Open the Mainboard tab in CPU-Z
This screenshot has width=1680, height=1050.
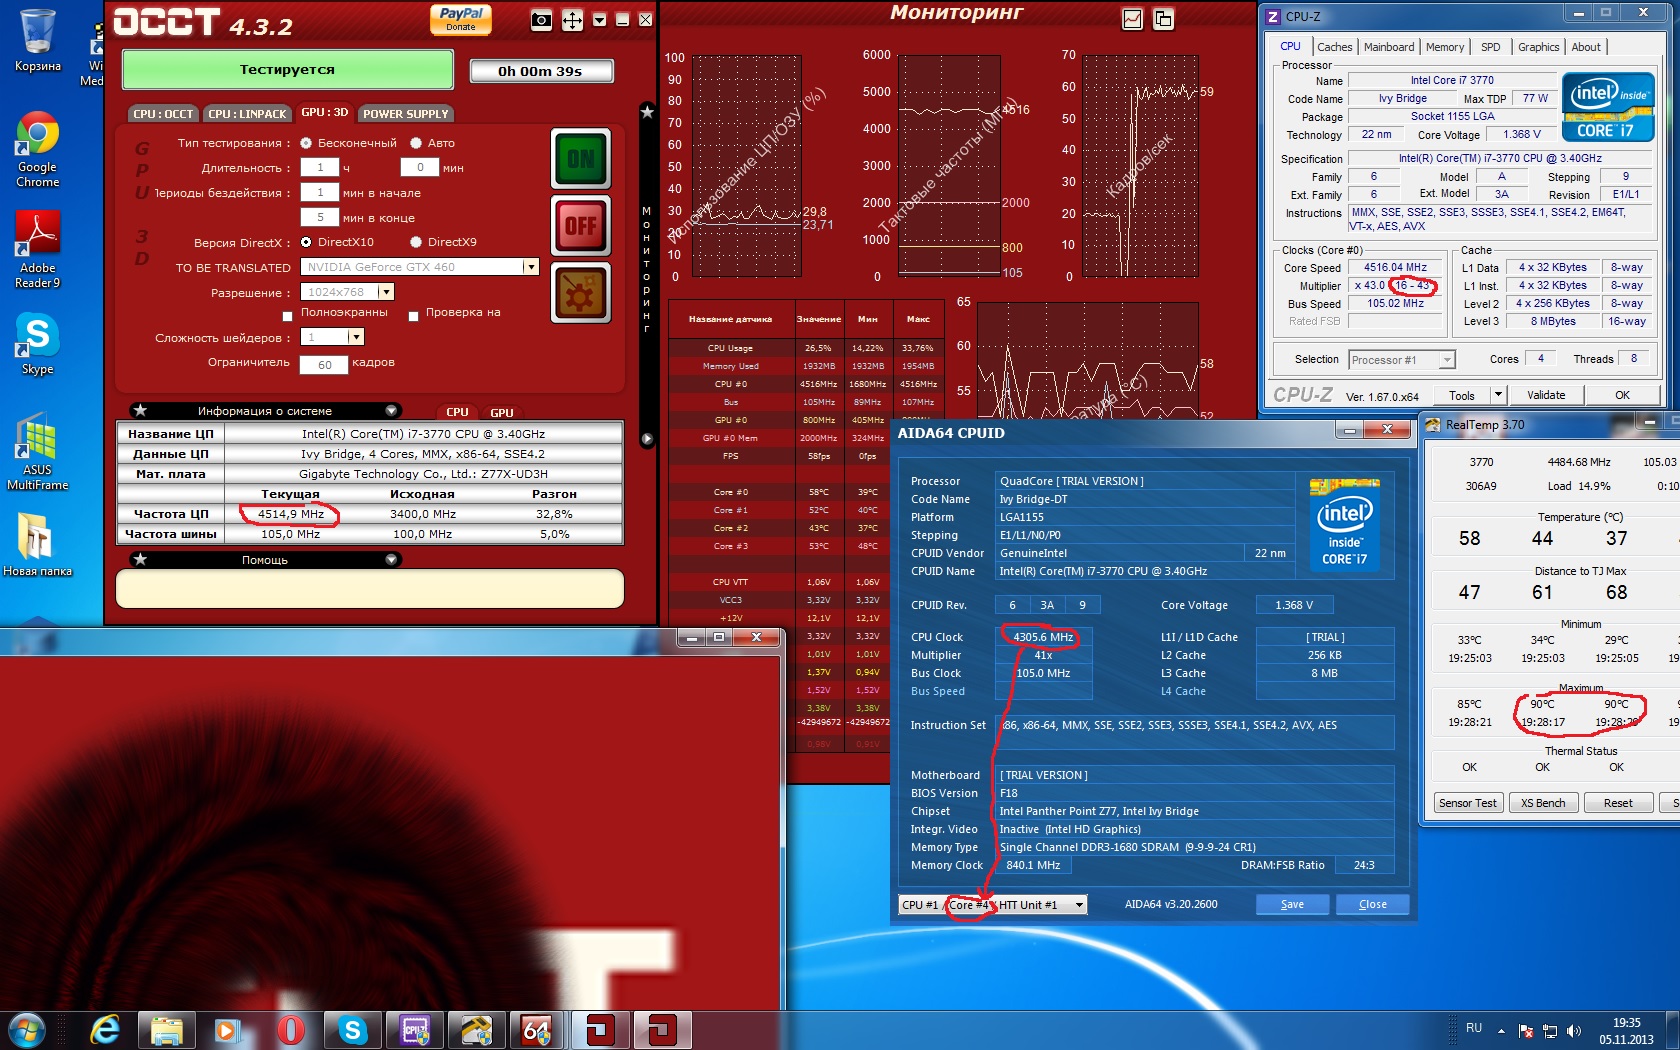[x=1389, y=47]
